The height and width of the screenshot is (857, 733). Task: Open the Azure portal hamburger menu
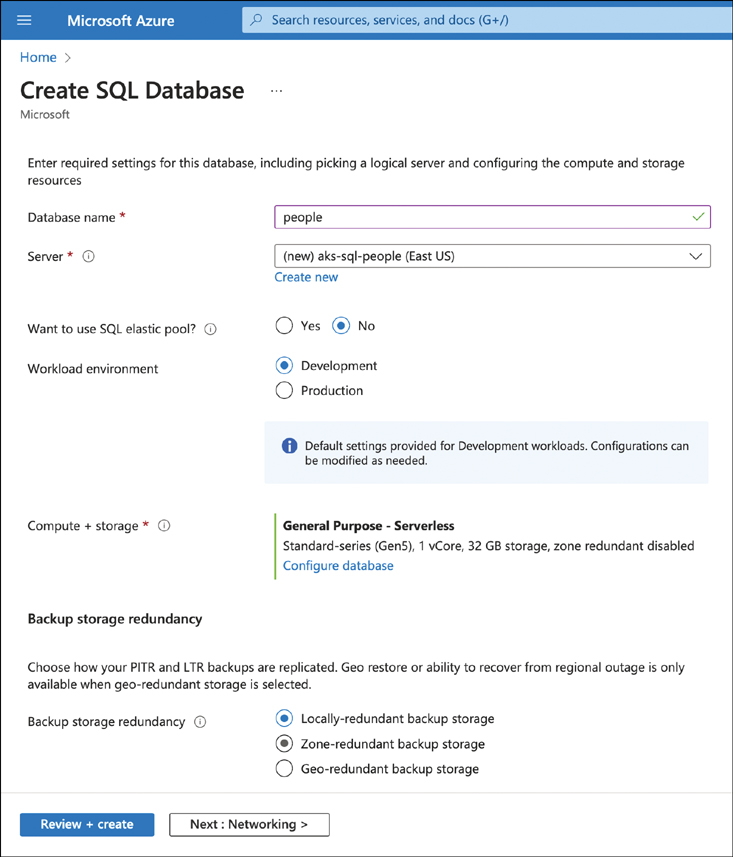[x=25, y=20]
